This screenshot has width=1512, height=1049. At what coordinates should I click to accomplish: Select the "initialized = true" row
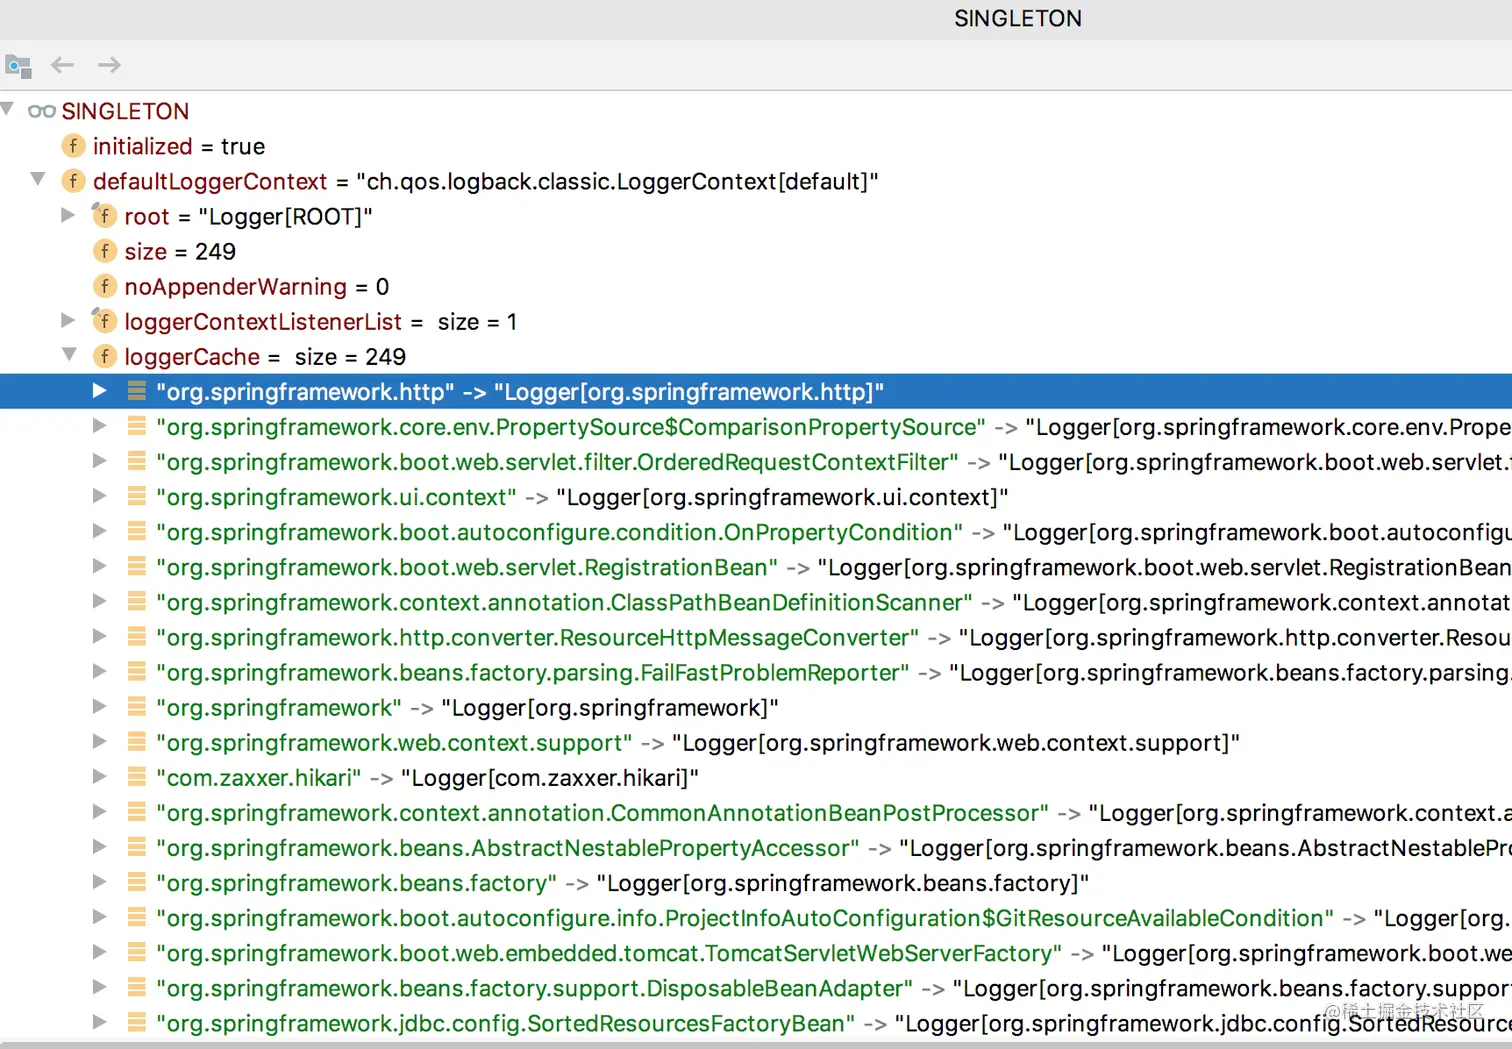179,146
